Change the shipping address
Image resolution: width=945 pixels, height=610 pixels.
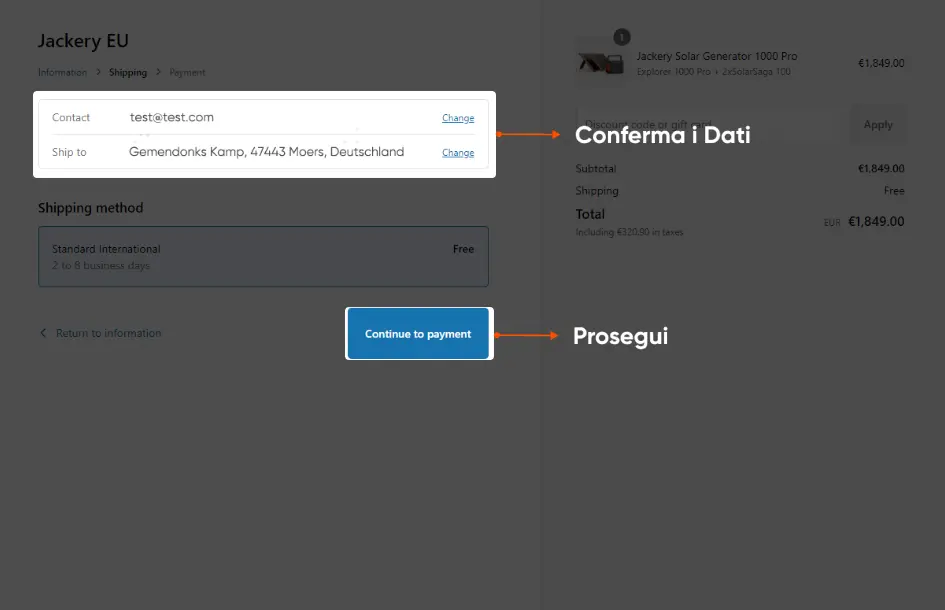(x=457, y=152)
